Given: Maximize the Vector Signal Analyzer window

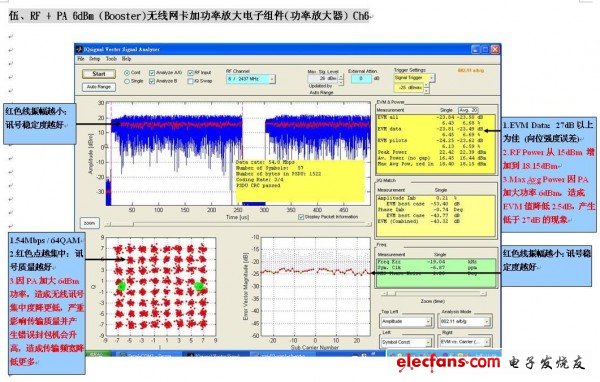Looking at the screenshot, I should click(x=485, y=49).
